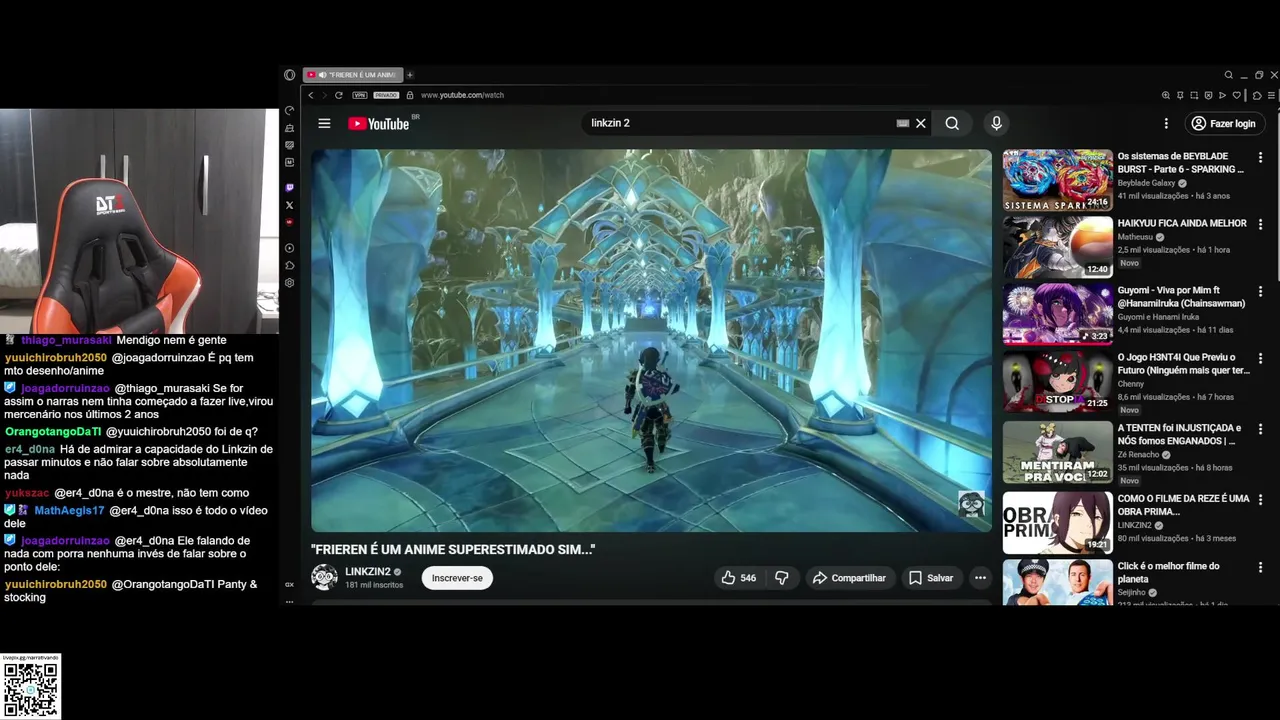This screenshot has width=1280, height=720.
Task: Open the extensions cube in the sidebar
Action: tap(289, 265)
